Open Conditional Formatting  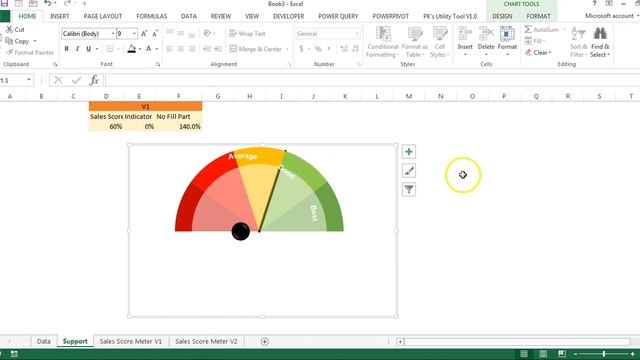[x=382, y=42]
